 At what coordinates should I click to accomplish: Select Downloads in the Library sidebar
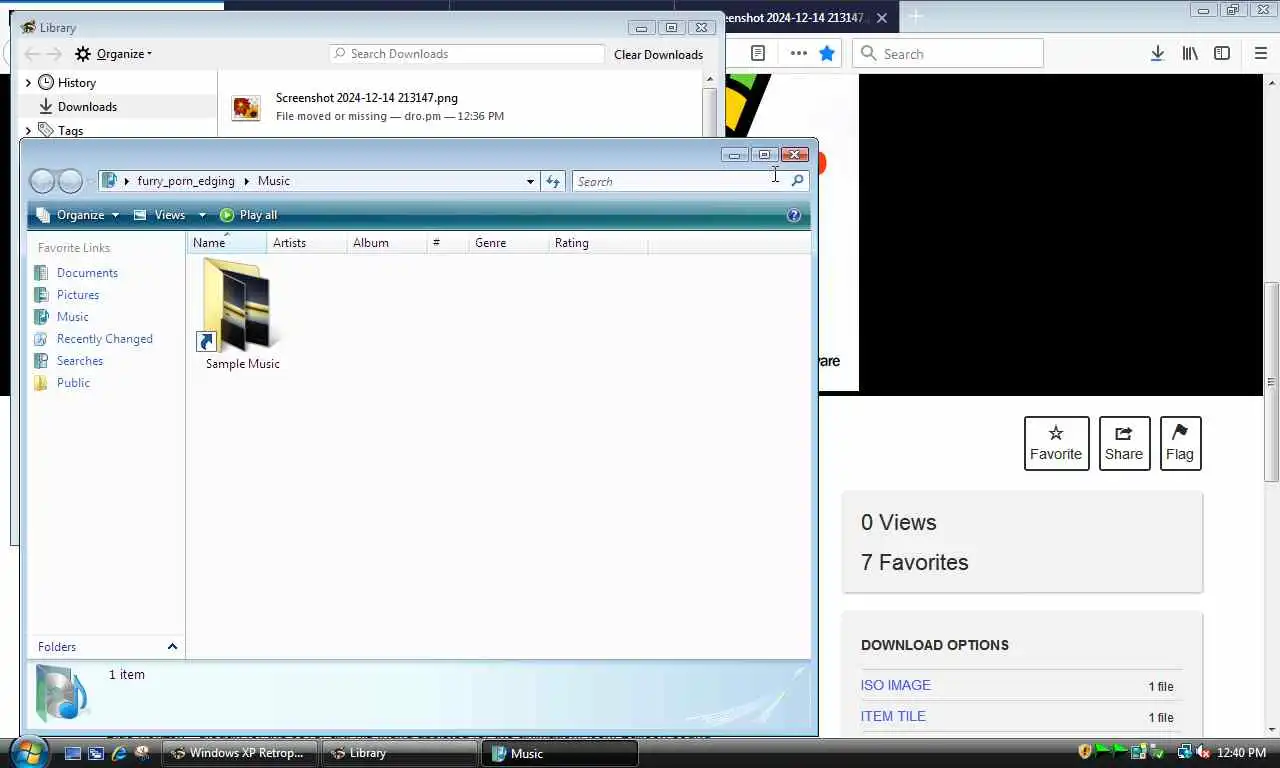(87, 107)
